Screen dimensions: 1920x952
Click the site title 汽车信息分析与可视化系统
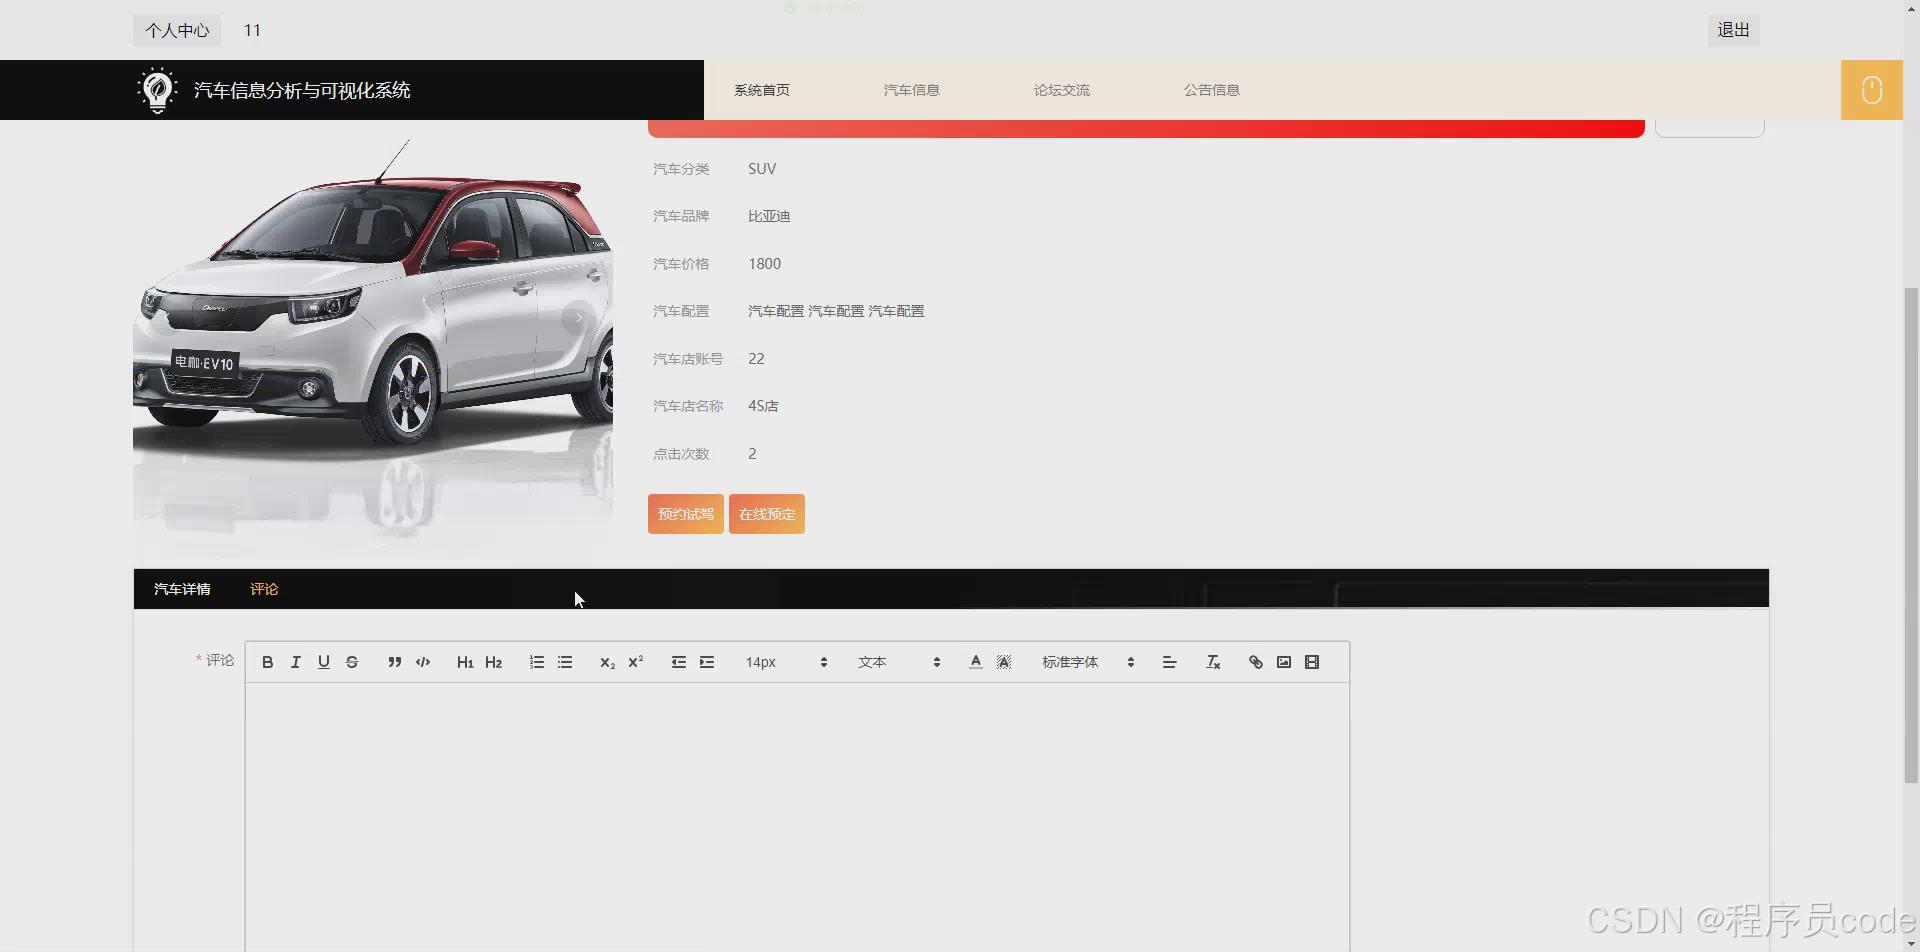(x=301, y=90)
